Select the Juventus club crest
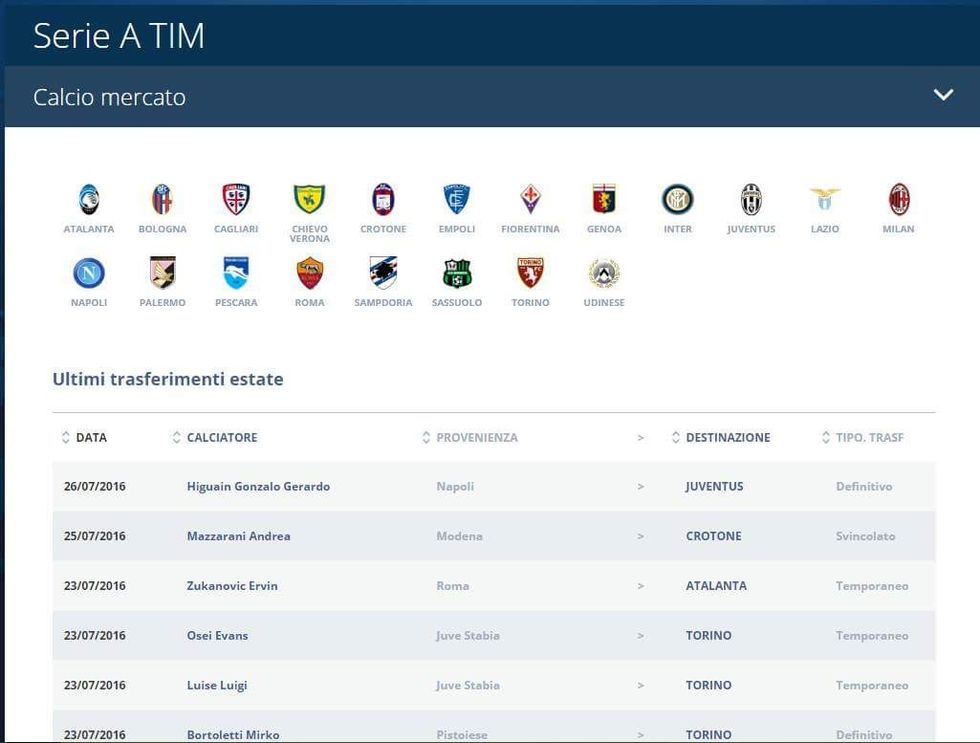 tap(751, 197)
